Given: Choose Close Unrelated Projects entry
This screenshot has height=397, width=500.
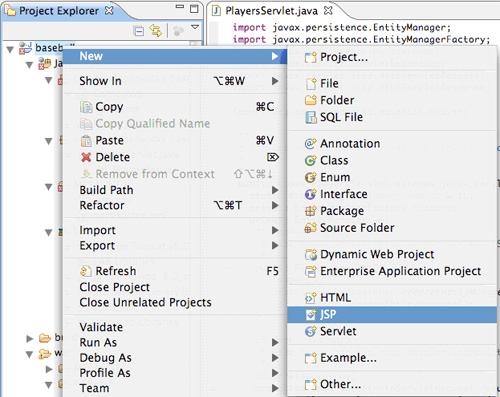Looking at the screenshot, I should (175, 302).
